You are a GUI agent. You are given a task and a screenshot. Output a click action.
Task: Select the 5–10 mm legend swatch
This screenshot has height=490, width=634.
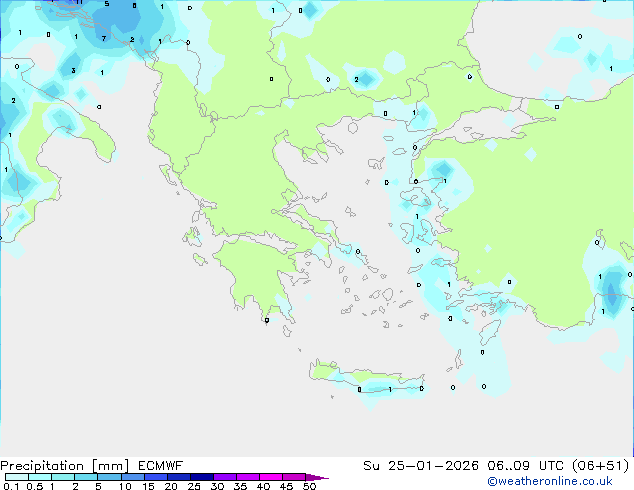(x=109, y=477)
